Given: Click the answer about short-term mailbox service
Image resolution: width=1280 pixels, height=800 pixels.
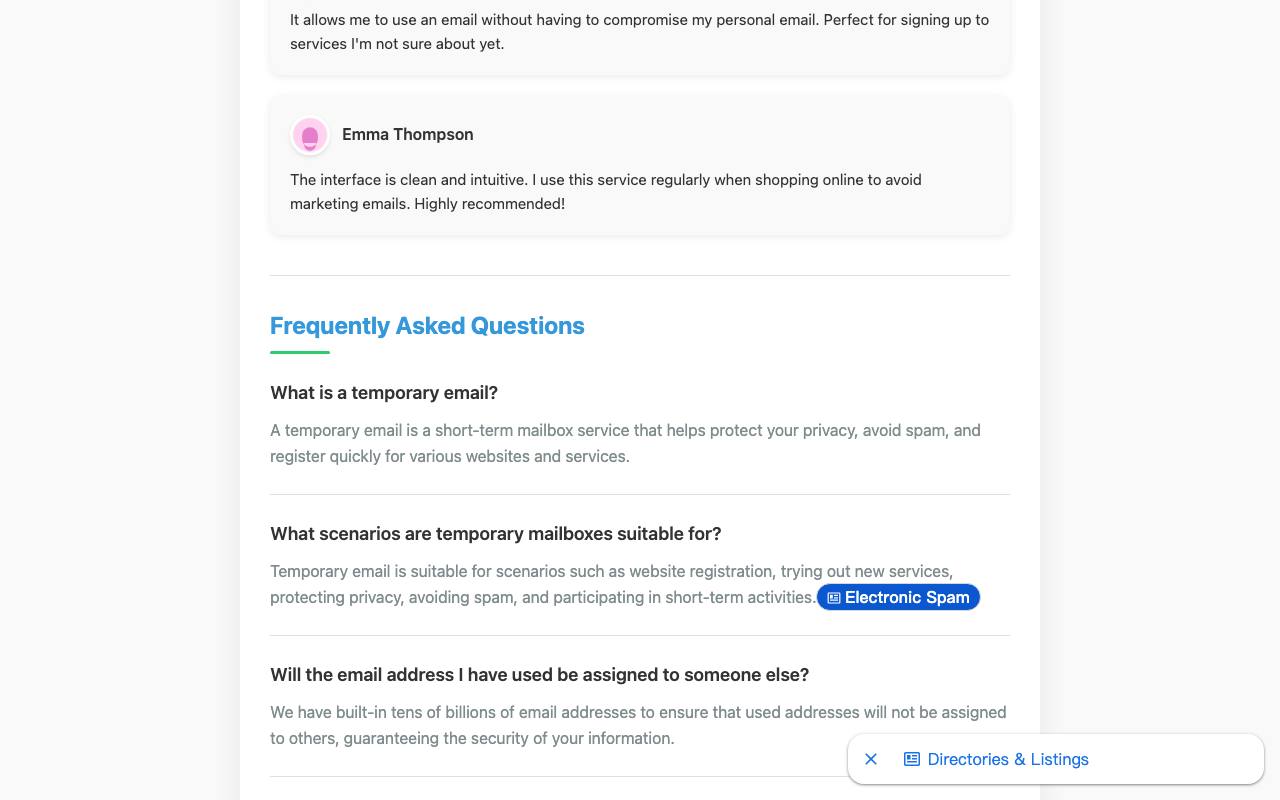Looking at the screenshot, I should click(x=625, y=443).
